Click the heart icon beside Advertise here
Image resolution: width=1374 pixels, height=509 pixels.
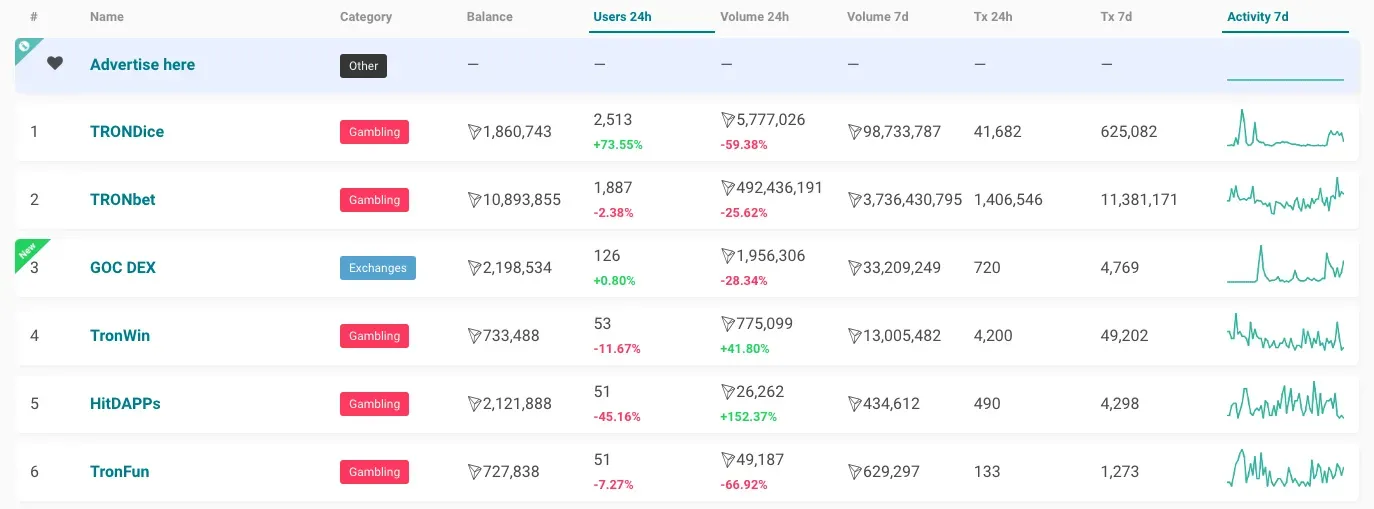pos(55,63)
